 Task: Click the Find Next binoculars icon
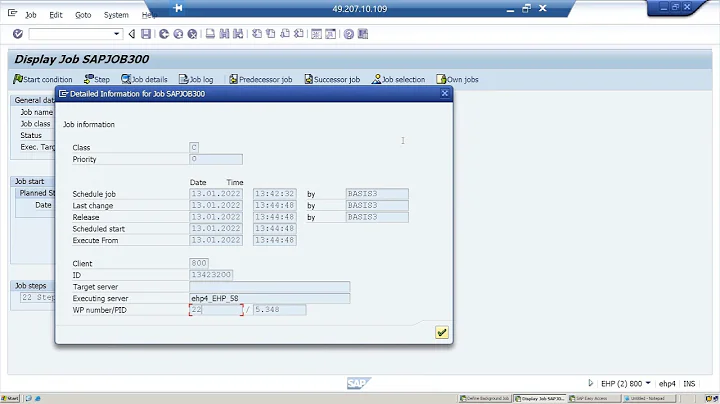pos(238,34)
